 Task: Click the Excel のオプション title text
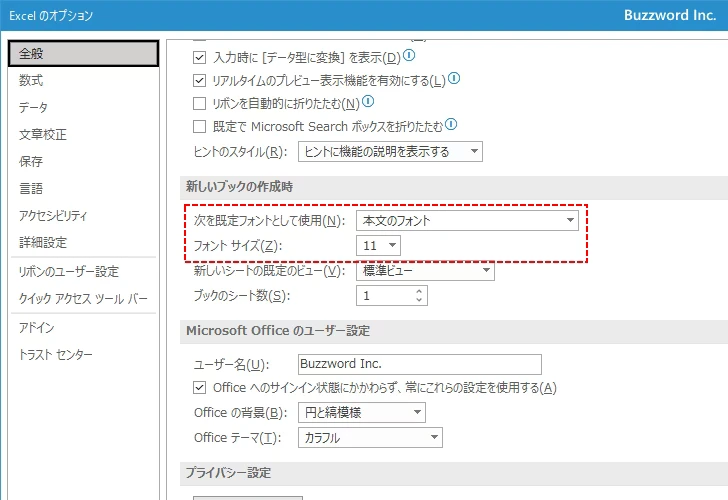(x=51, y=16)
